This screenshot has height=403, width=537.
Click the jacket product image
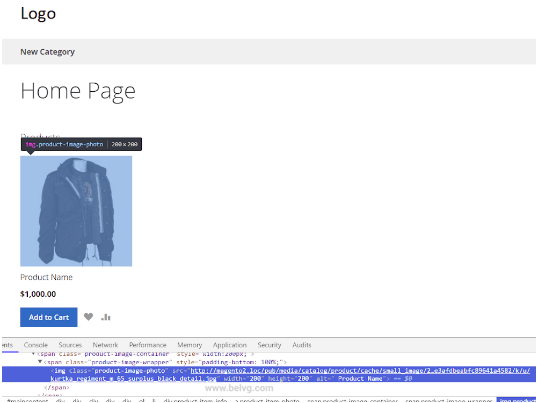pyautogui.click(x=76, y=211)
